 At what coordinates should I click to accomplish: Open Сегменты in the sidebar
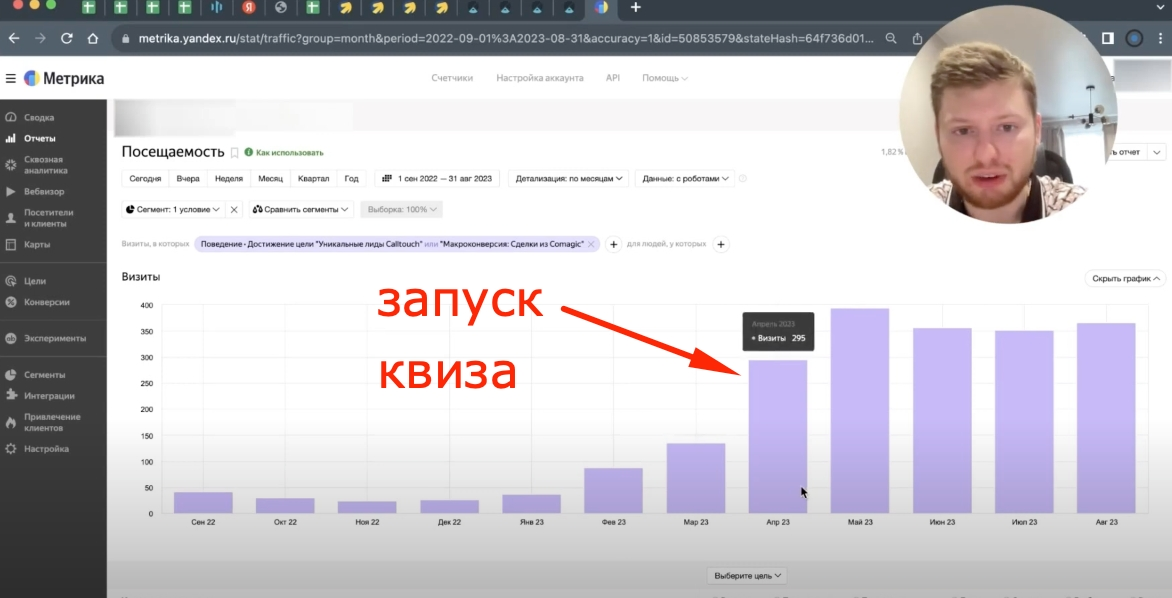point(44,374)
